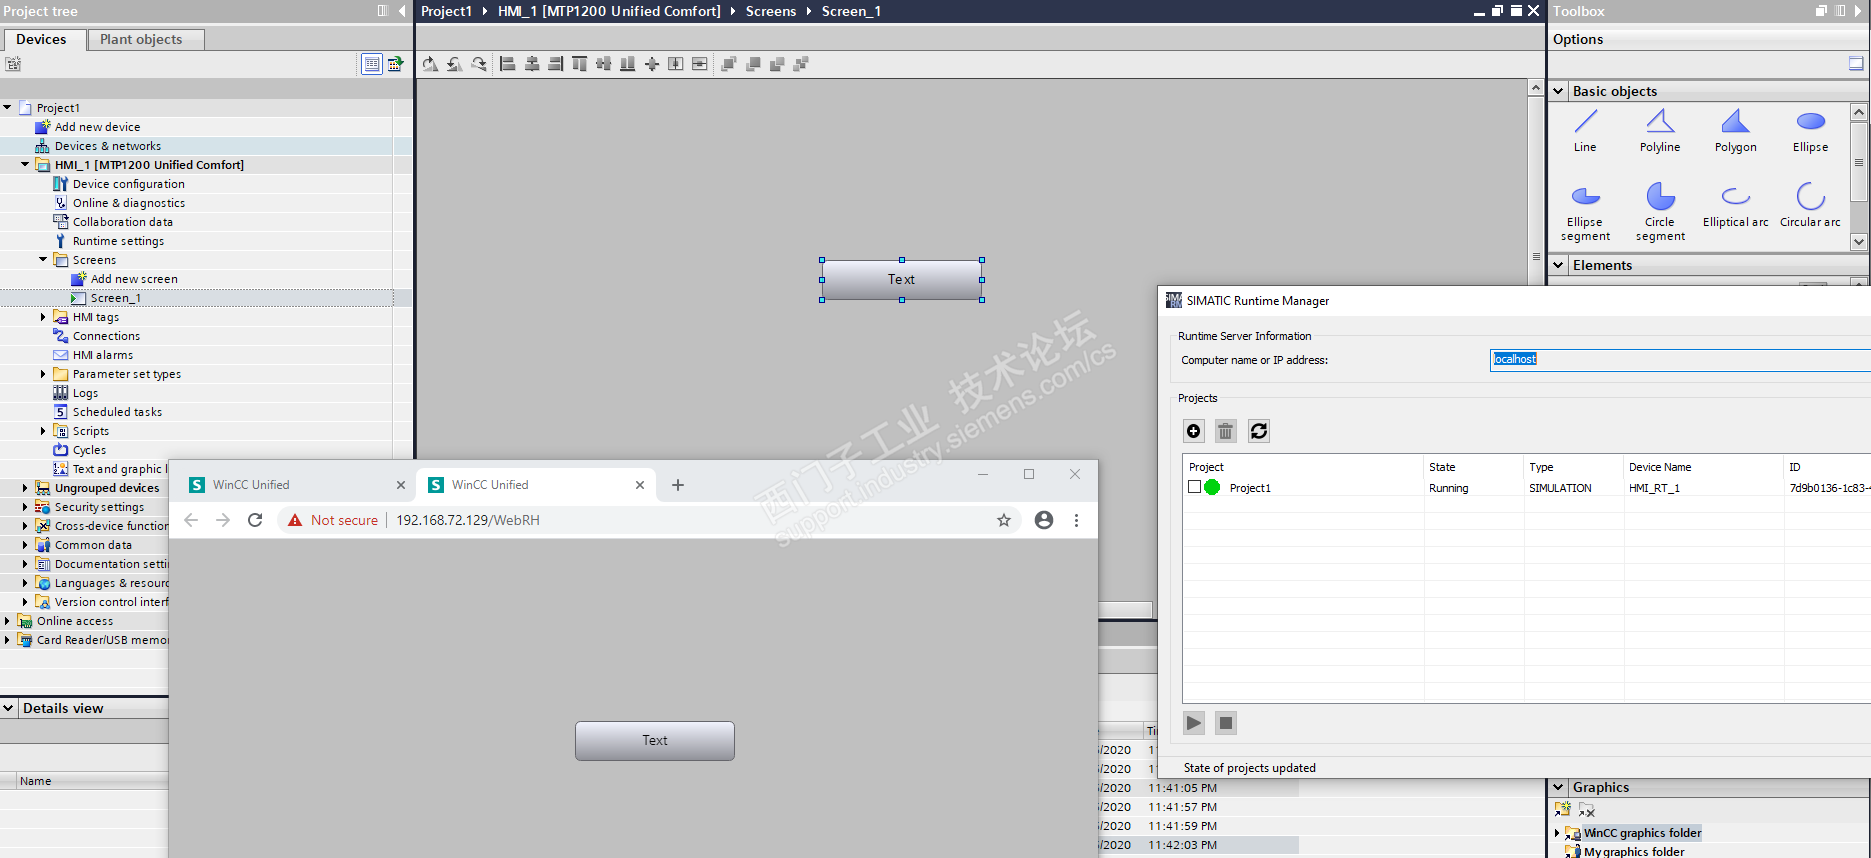Click the trash icon in Runtime Manager
The image size is (1871, 858).
coord(1226,431)
